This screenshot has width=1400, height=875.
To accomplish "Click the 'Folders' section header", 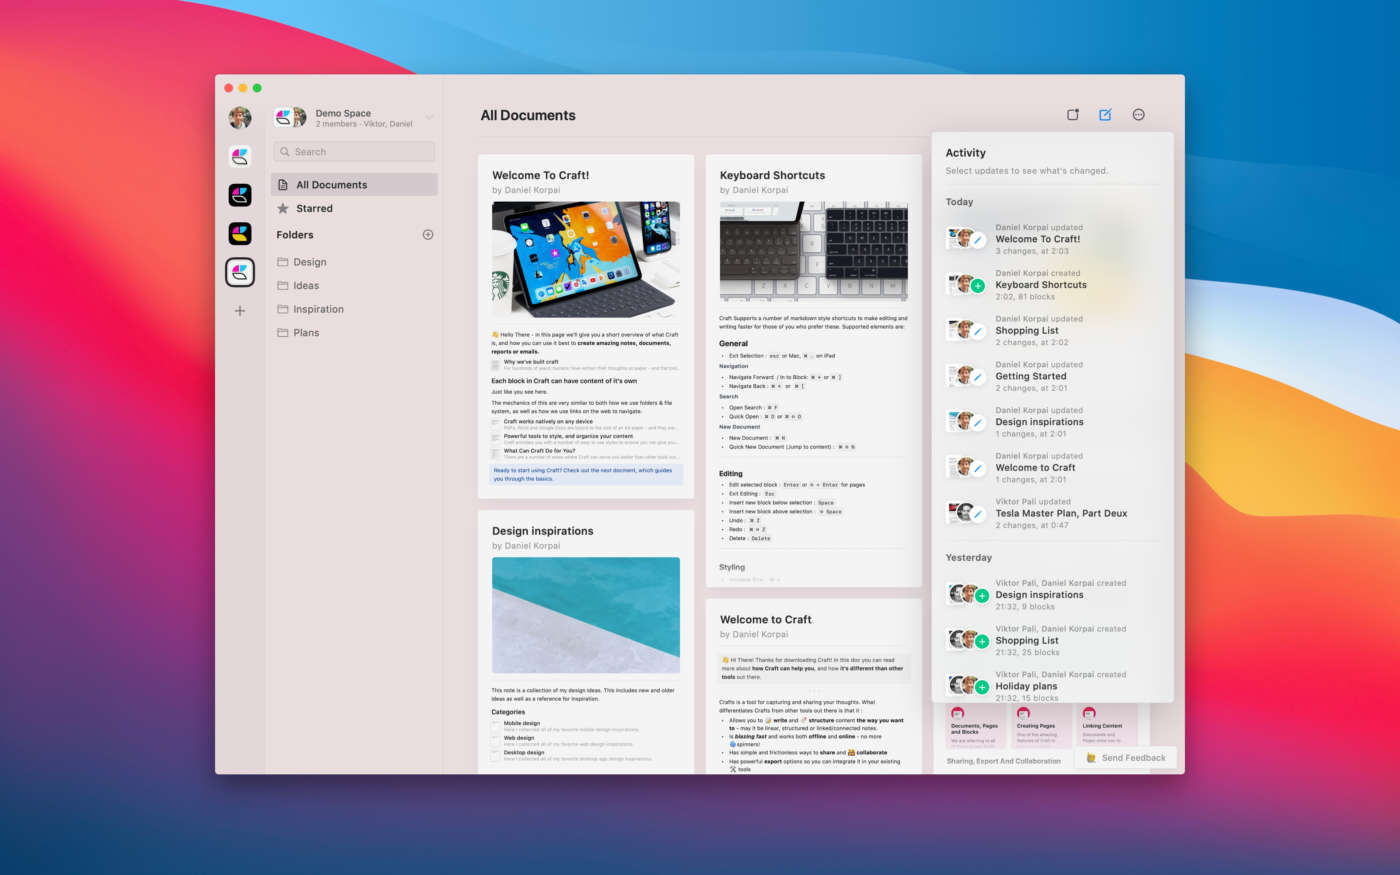I will [x=295, y=235].
